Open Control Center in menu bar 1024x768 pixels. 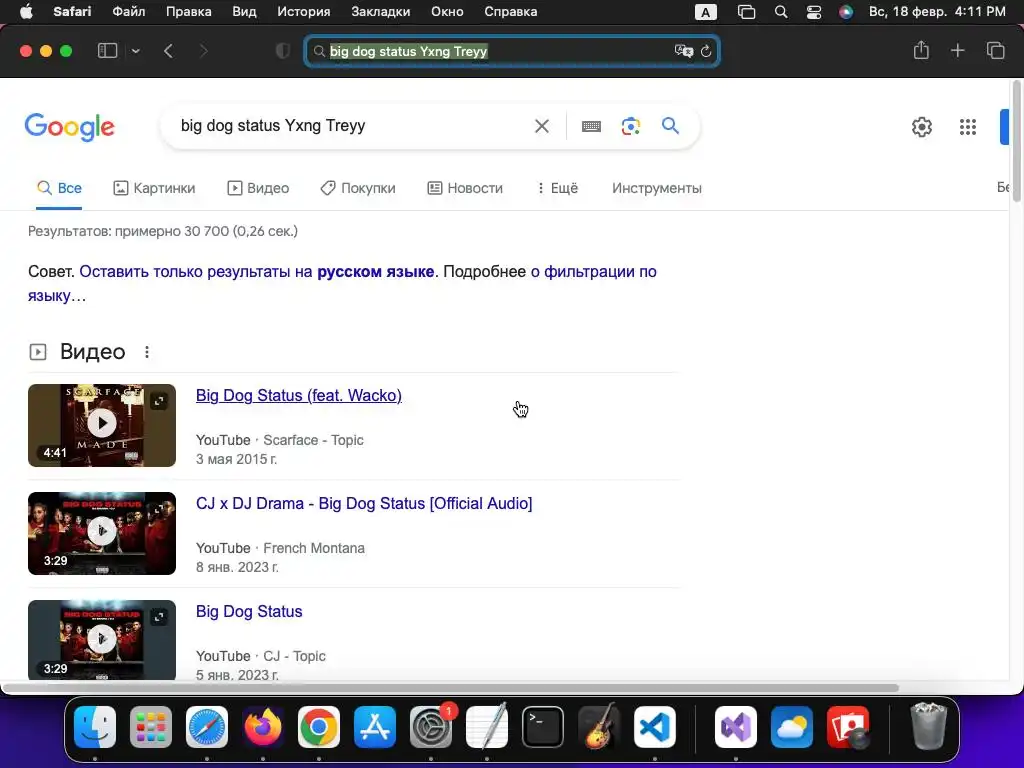pos(814,12)
